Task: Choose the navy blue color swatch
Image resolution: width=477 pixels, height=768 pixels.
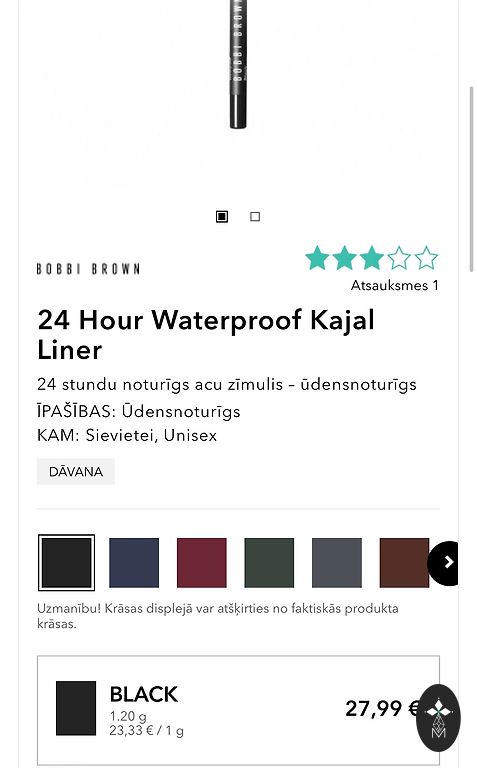Action: click(x=134, y=563)
